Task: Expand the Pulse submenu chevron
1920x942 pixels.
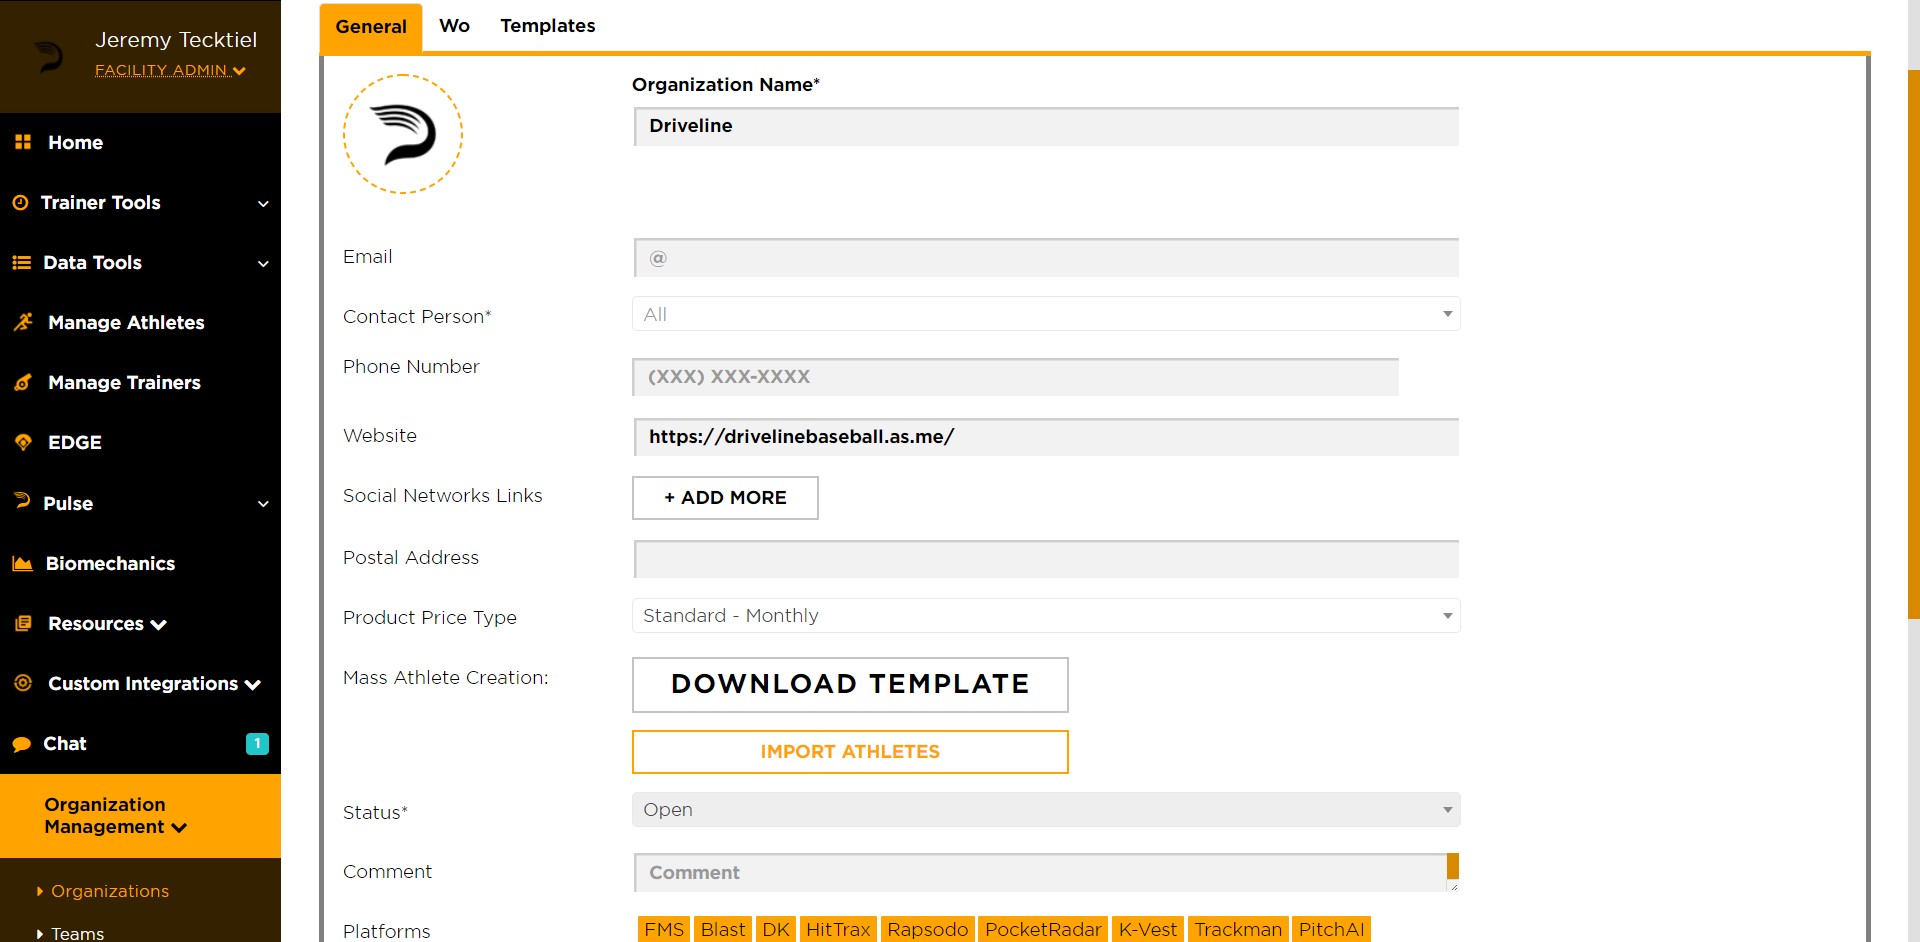Action: (x=263, y=504)
